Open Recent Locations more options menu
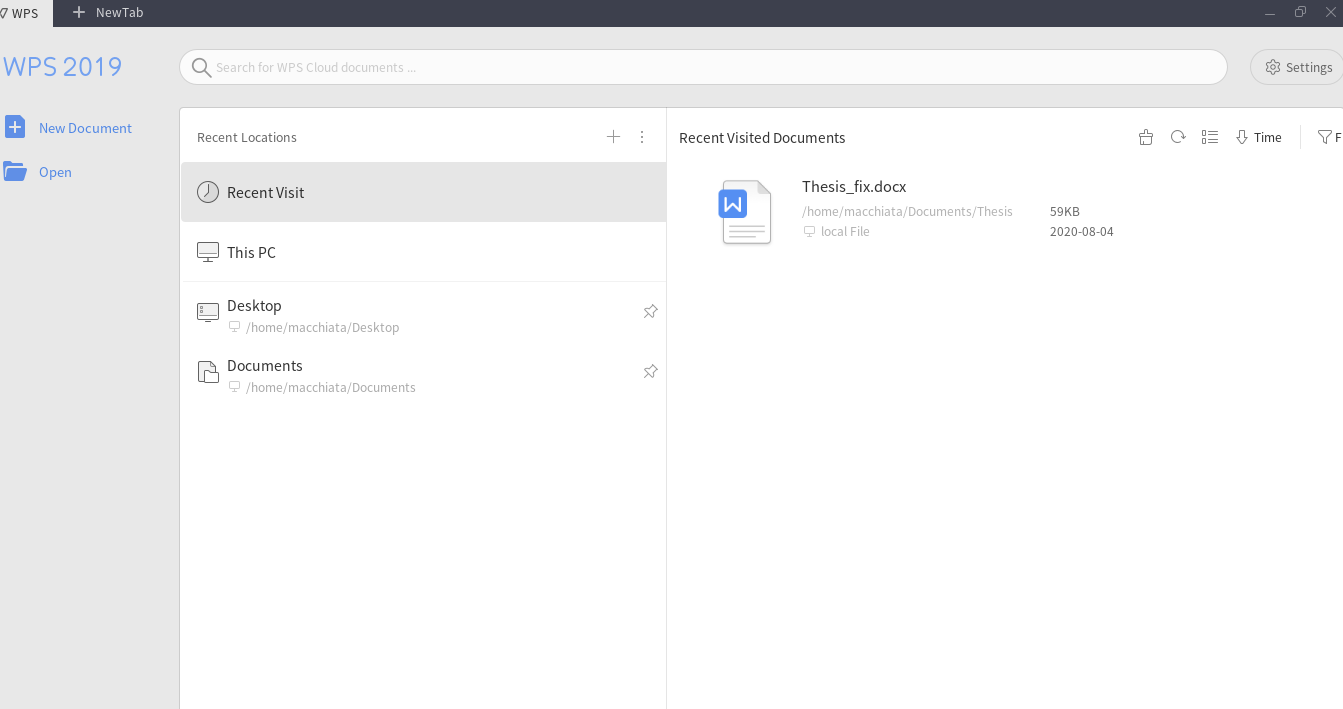Viewport: 1343px width, 709px height. [642, 137]
